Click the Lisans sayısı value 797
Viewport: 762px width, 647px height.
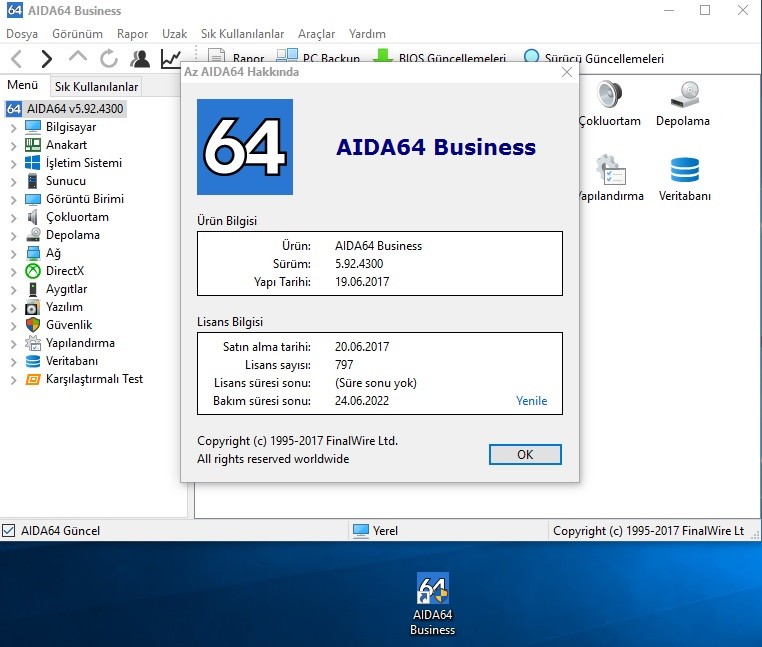[344, 365]
